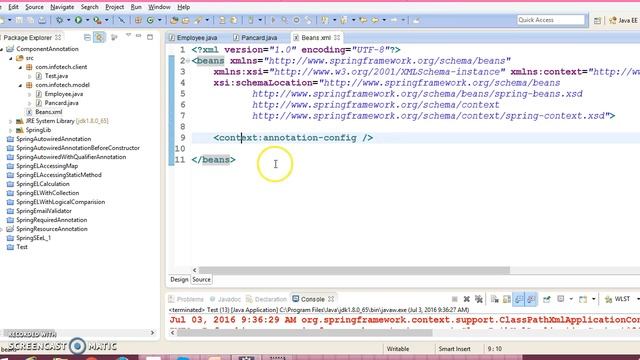640x360 pixels.
Task: Click Remove All Terminated Launches icon
Action: tap(479, 299)
